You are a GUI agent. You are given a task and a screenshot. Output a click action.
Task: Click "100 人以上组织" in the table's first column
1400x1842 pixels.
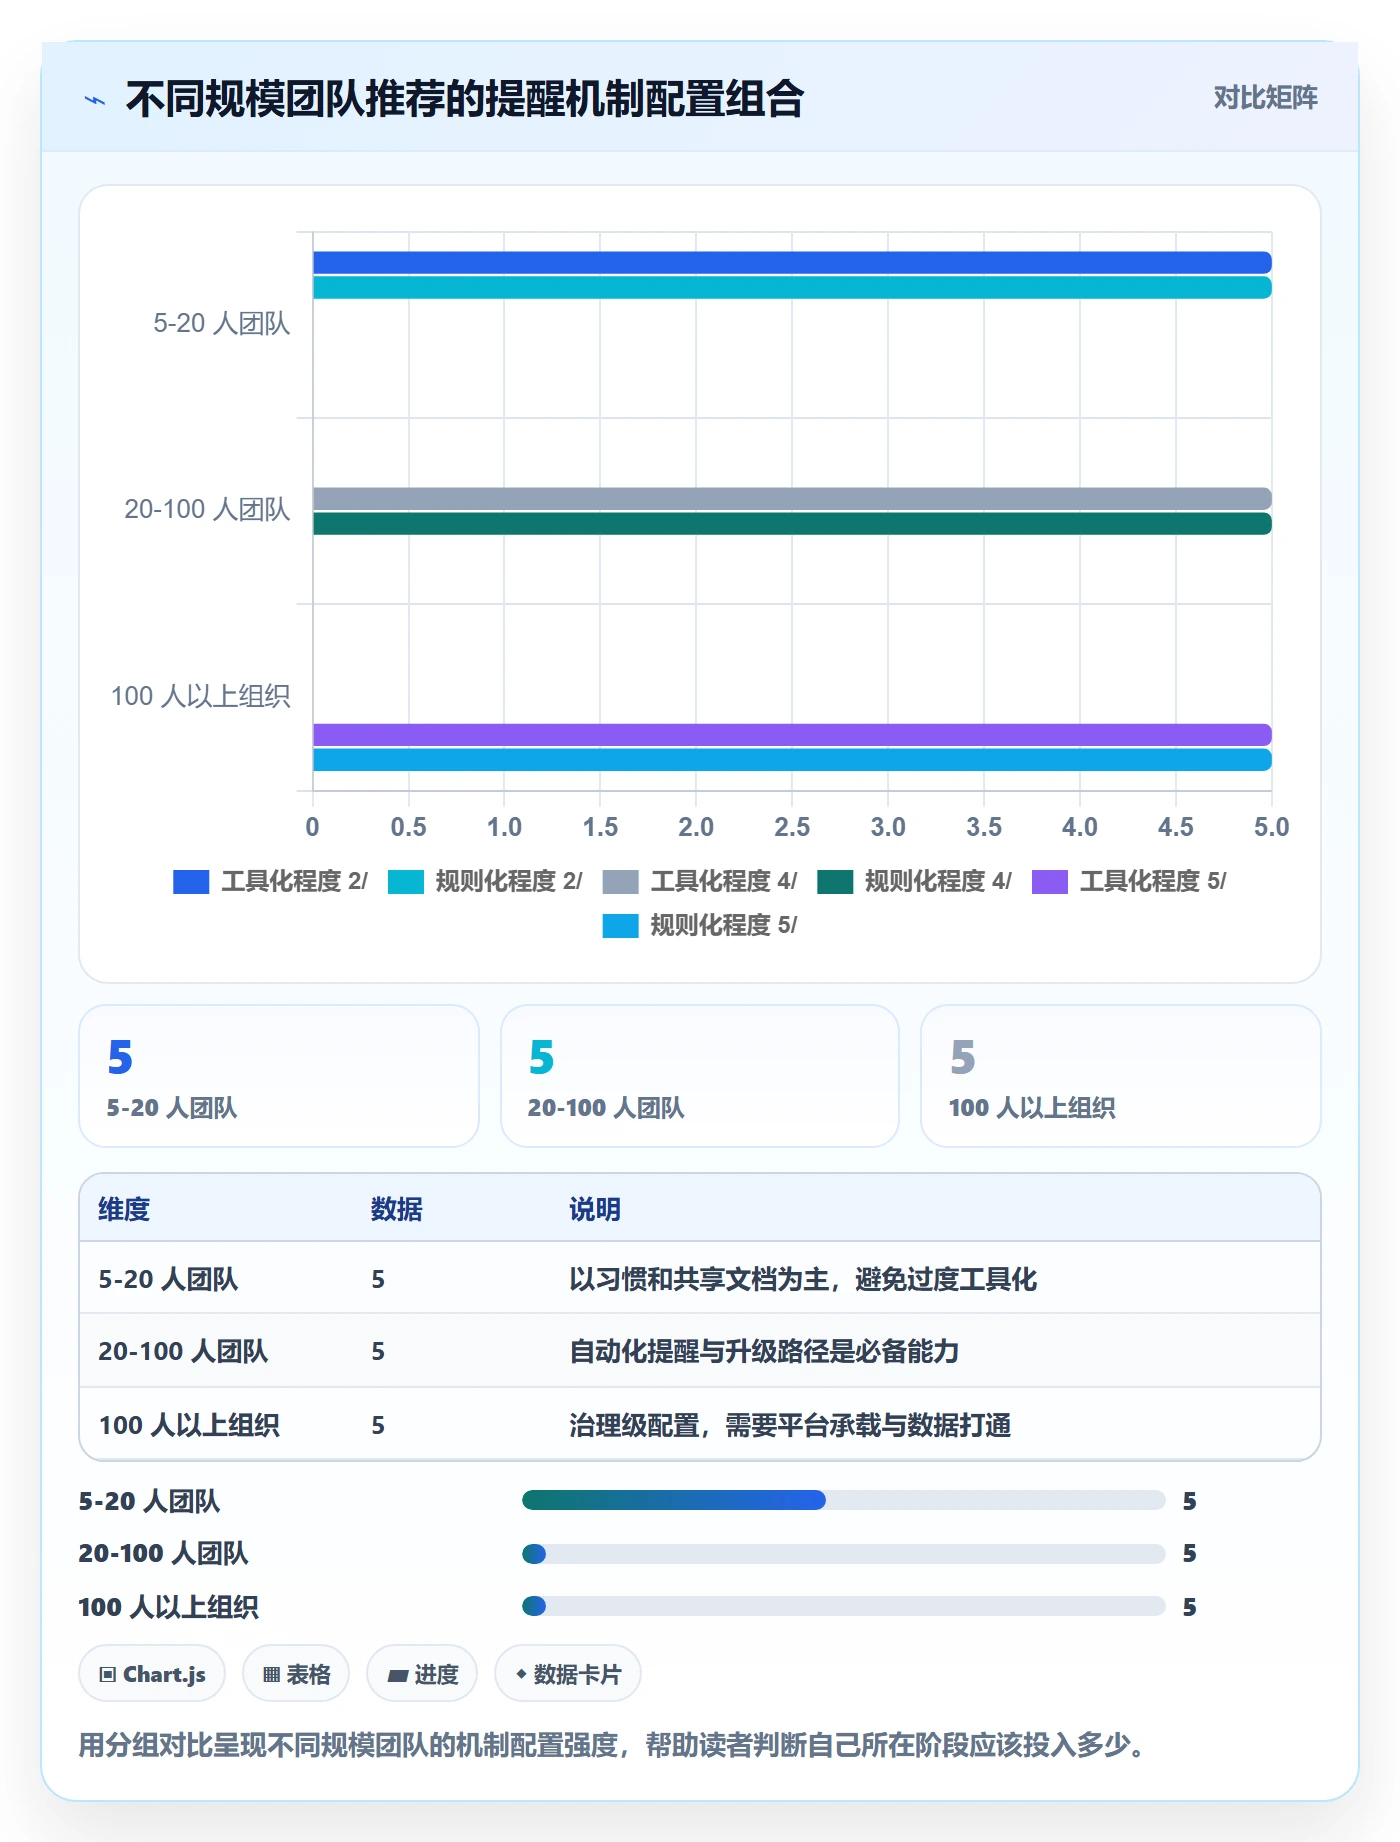point(189,1425)
